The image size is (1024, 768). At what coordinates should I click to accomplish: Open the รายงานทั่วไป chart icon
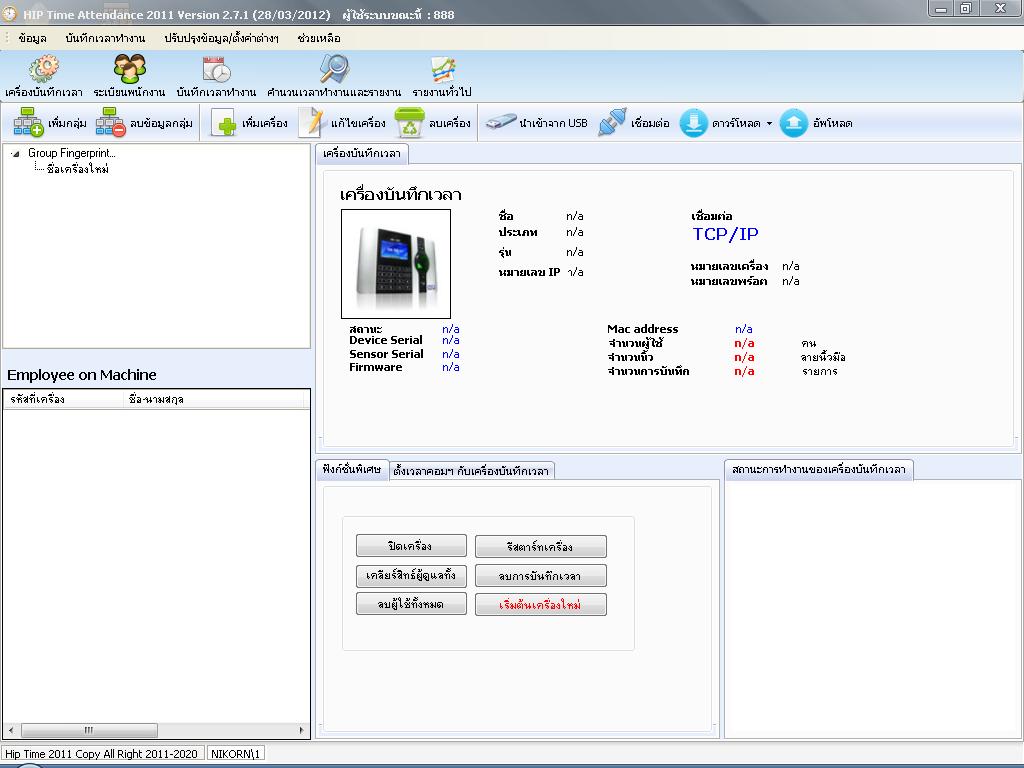click(x=442, y=69)
